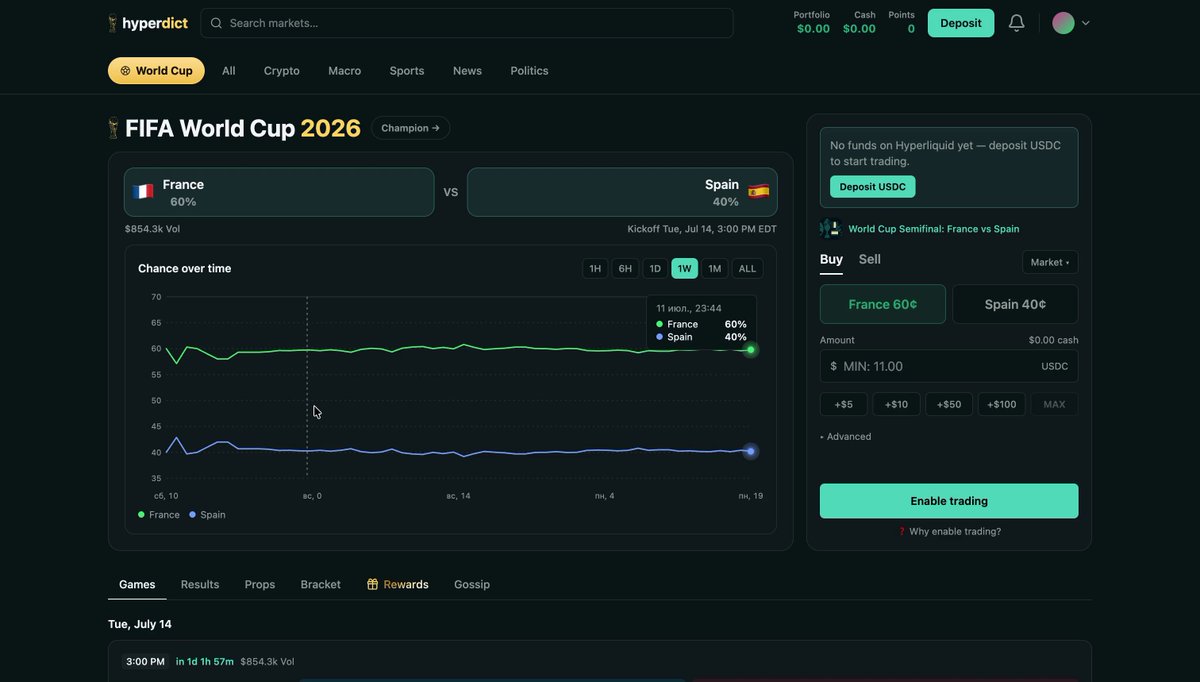Select the France 60% team card
This screenshot has height=682, width=1200.
coord(279,192)
